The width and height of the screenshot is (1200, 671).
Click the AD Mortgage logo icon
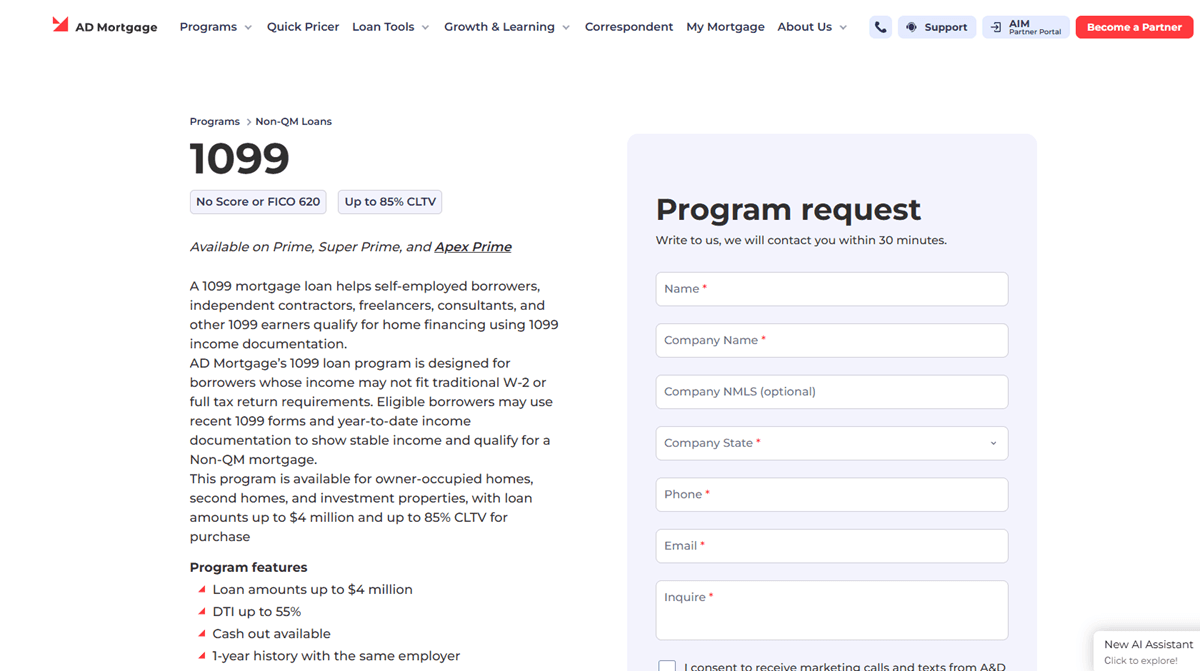pos(60,25)
